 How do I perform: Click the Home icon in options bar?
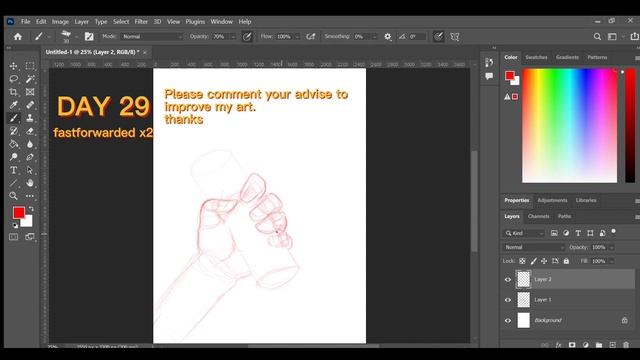pyautogui.click(x=18, y=37)
